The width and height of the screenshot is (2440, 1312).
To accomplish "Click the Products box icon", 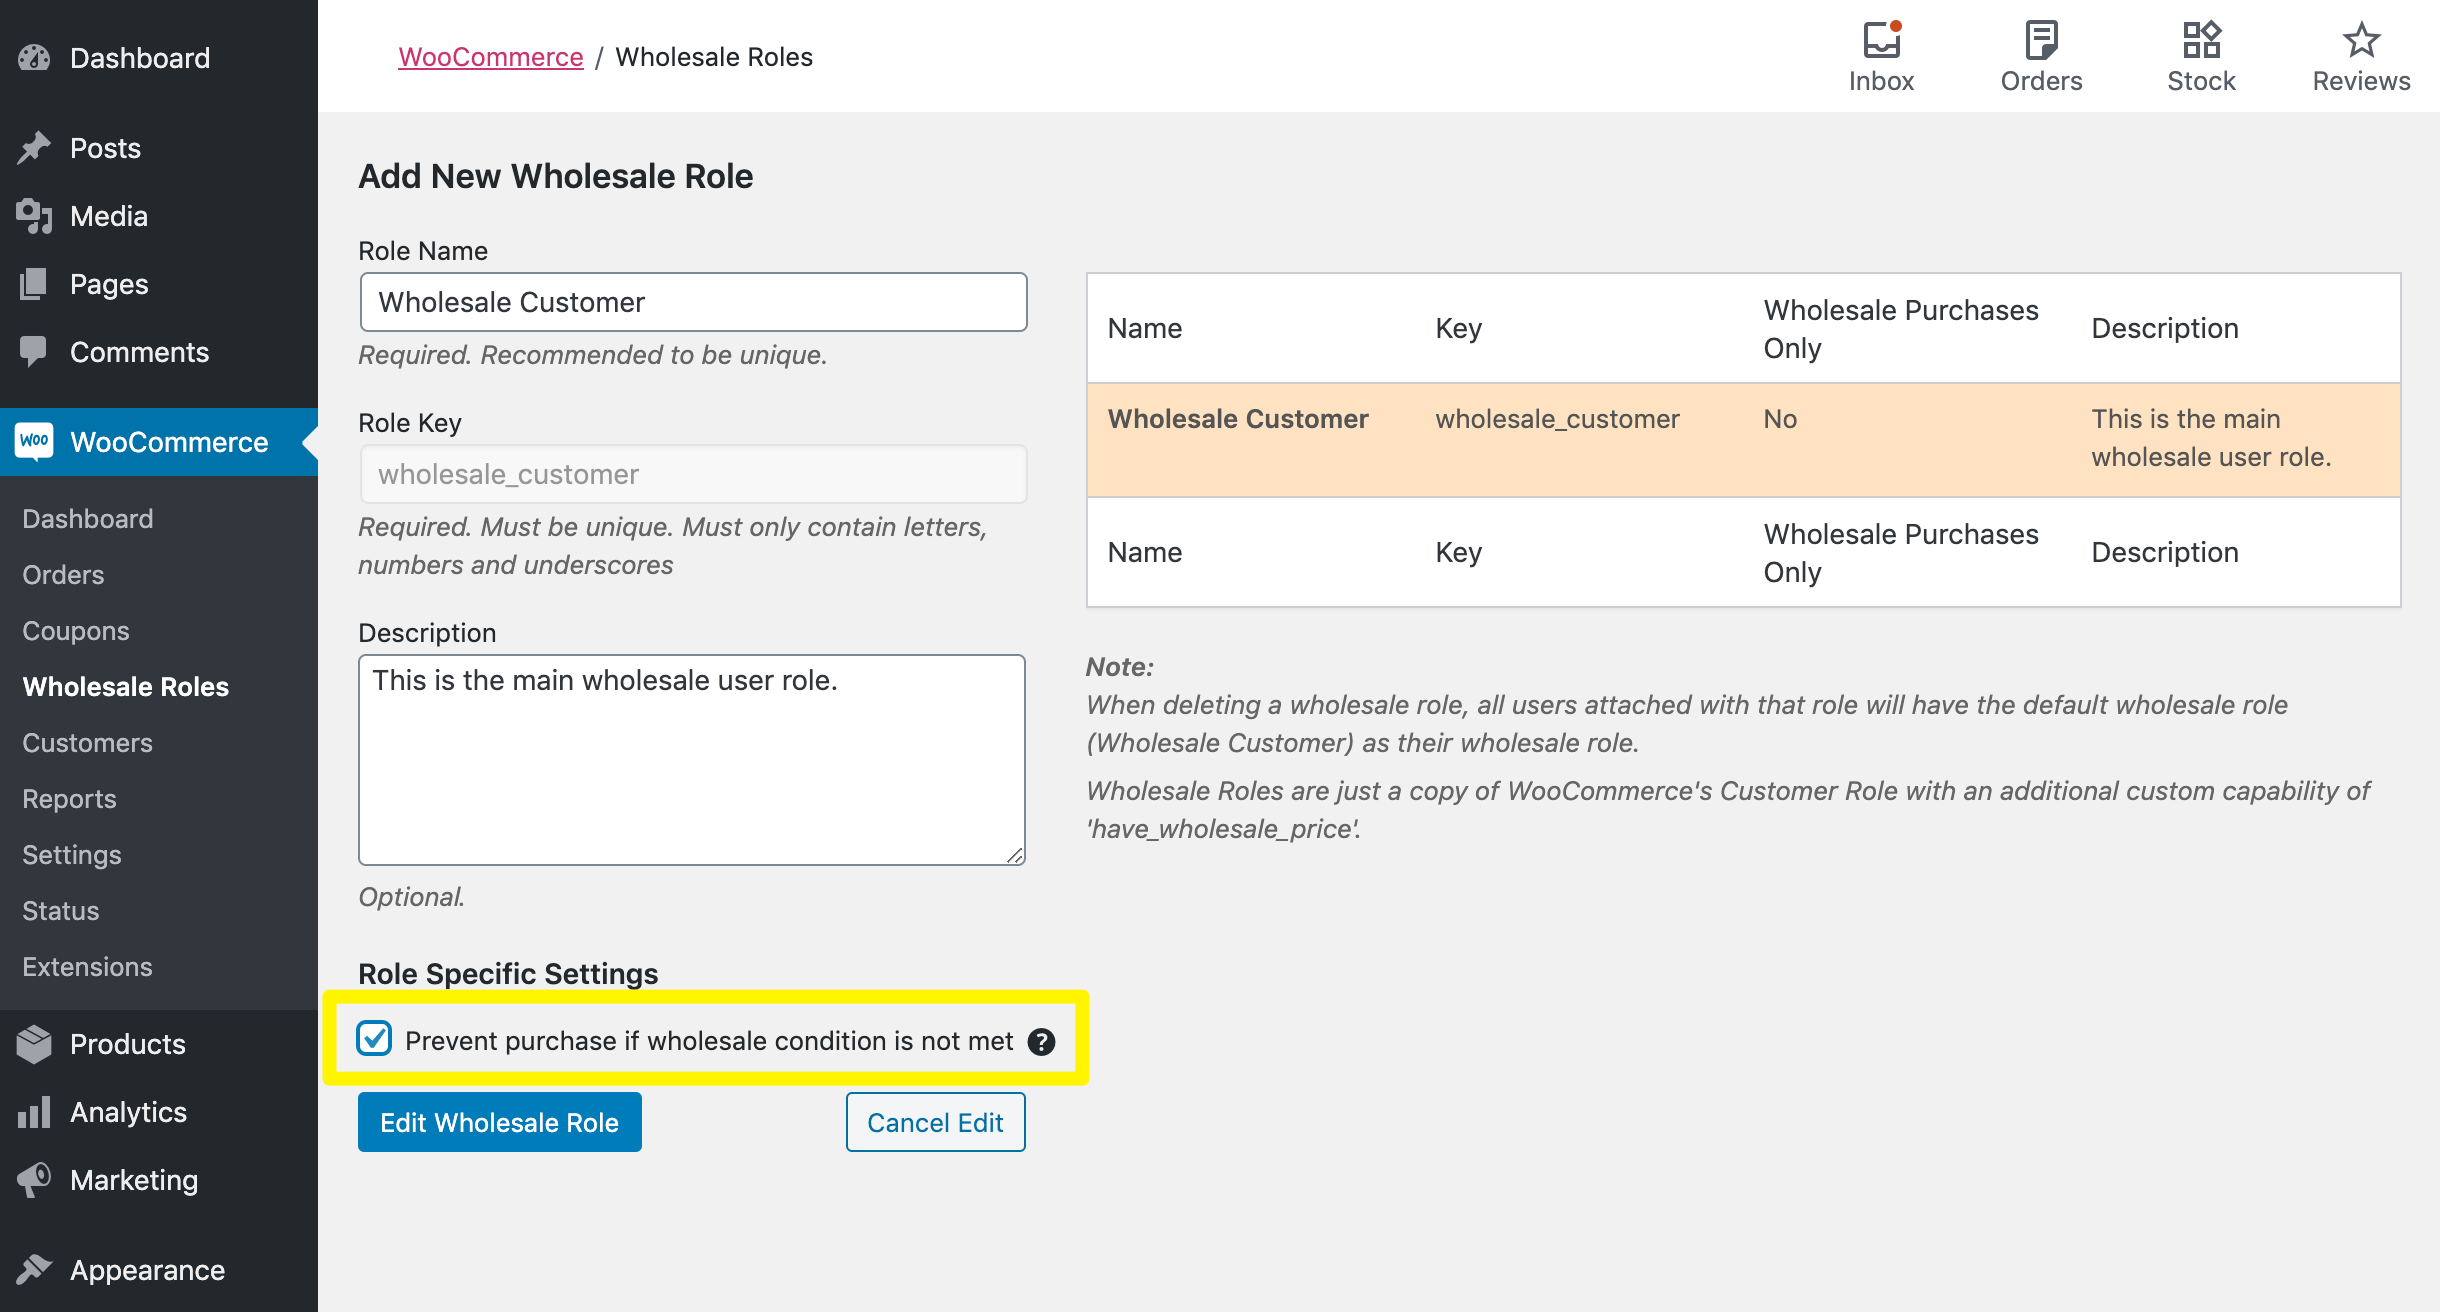I will point(34,1044).
